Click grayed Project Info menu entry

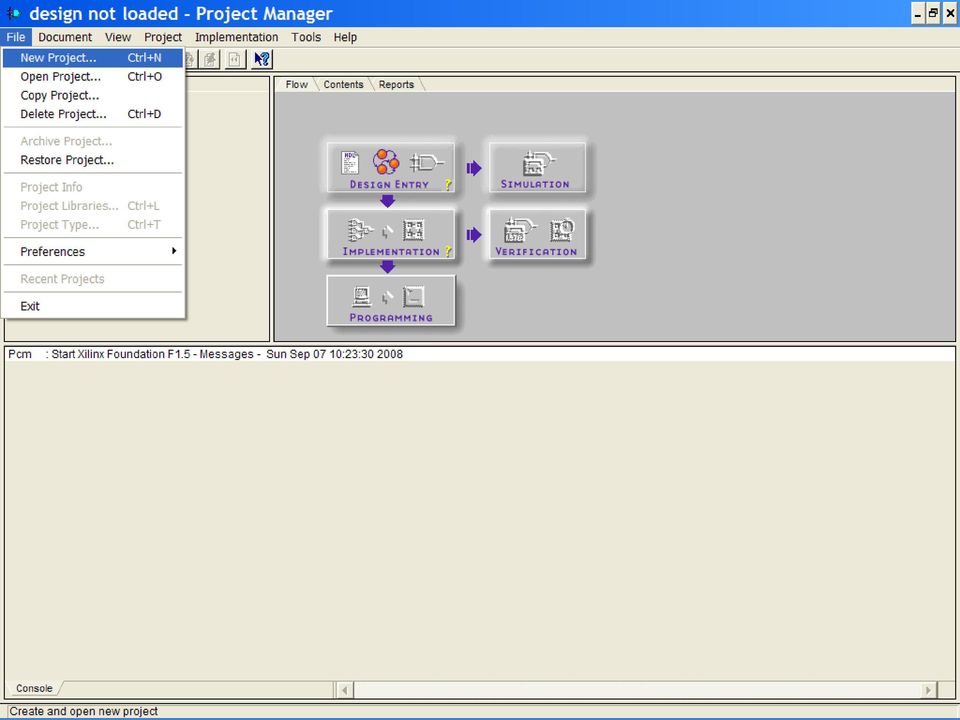pos(93,187)
